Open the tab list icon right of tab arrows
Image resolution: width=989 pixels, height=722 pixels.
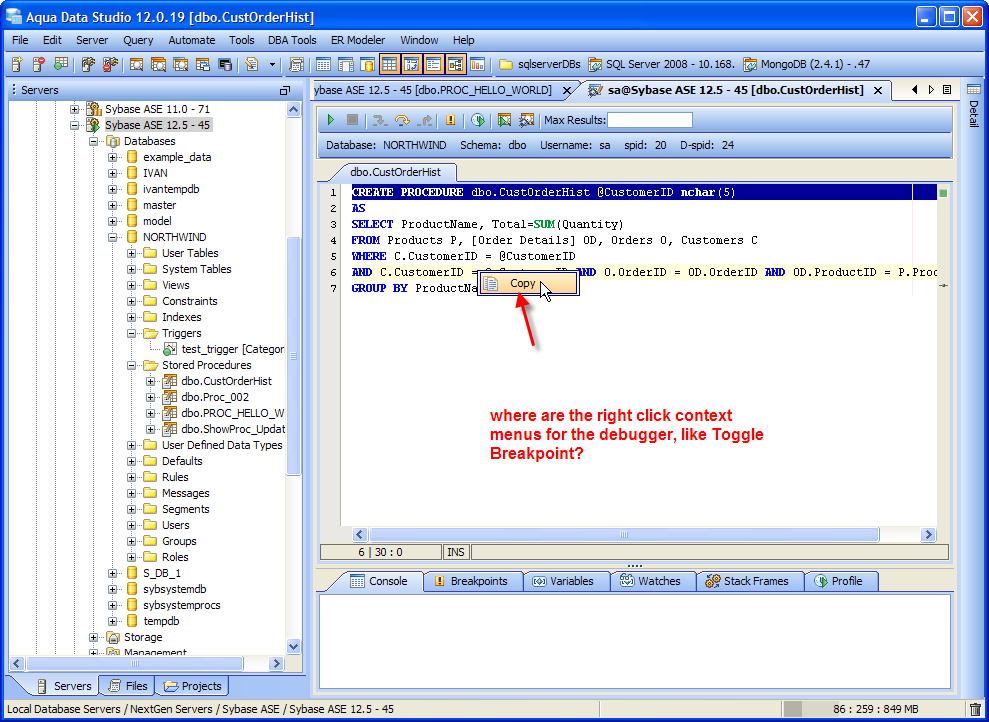click(x=947, y=90)
